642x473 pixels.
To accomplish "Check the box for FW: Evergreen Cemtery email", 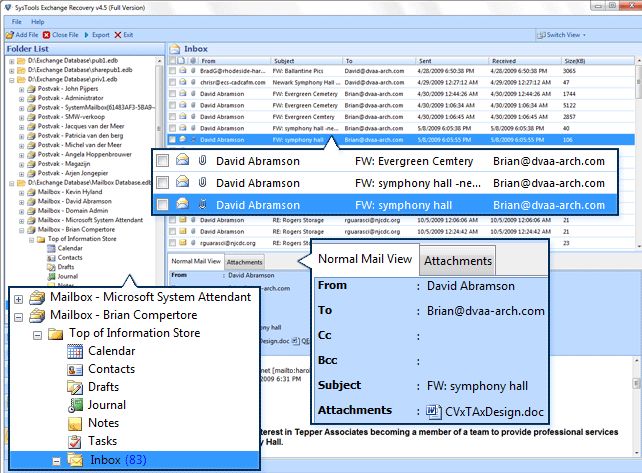I will tap(162, 161).
